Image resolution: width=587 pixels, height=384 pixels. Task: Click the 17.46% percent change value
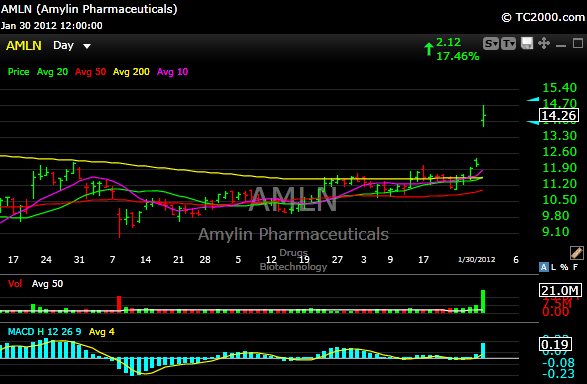tap(457, 57)
